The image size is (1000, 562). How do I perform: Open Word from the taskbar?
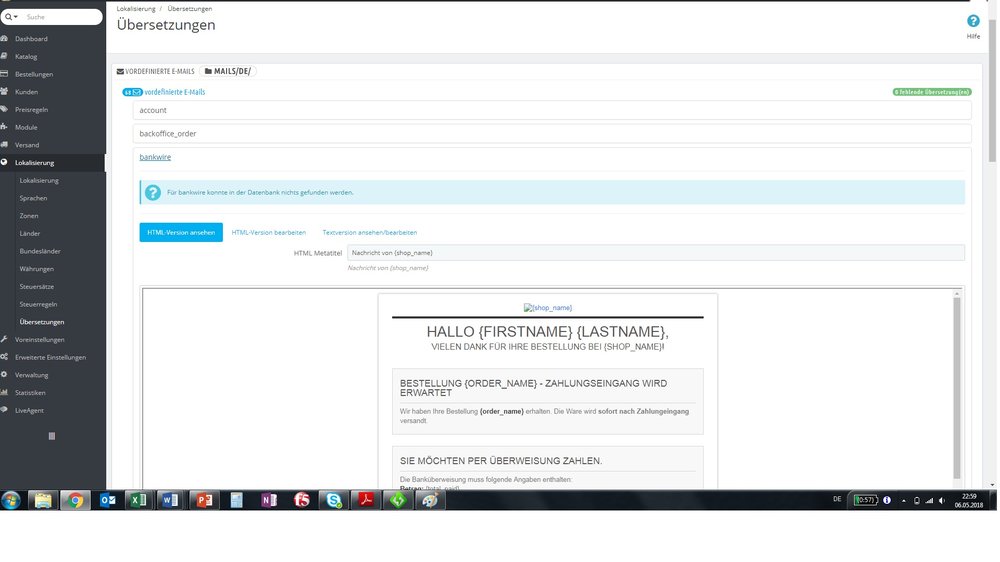pos(171,501)
